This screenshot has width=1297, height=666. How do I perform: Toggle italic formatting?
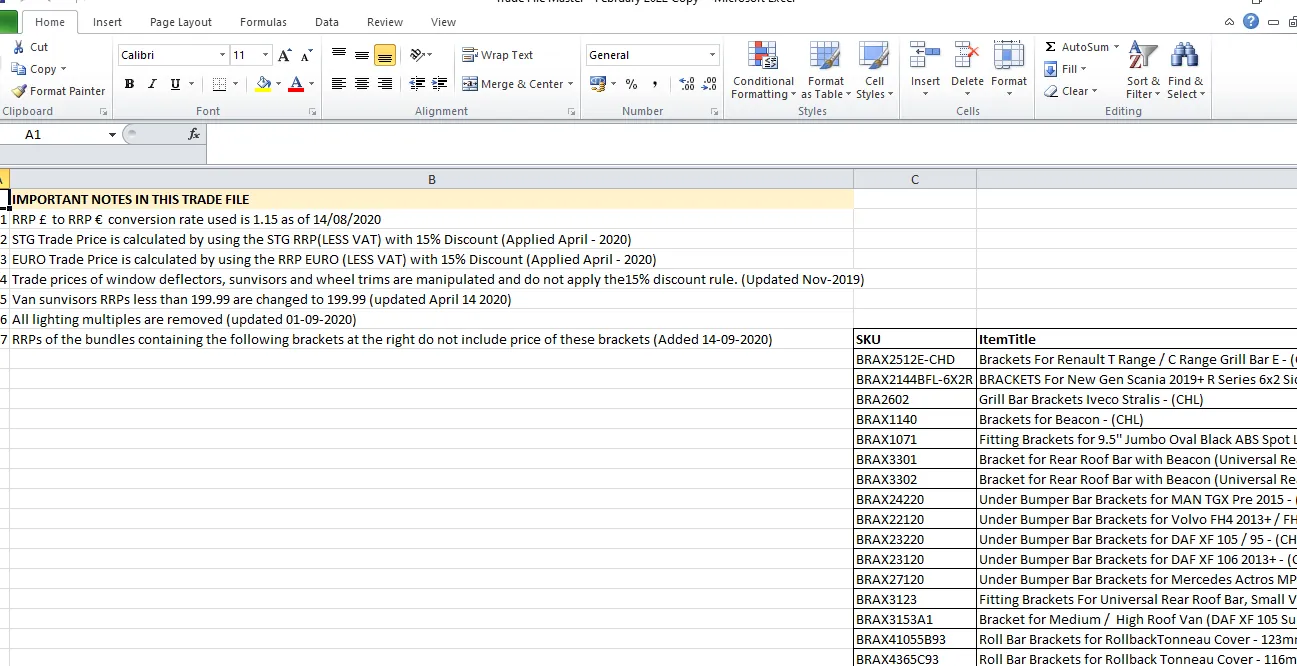[x=152, y=84]
